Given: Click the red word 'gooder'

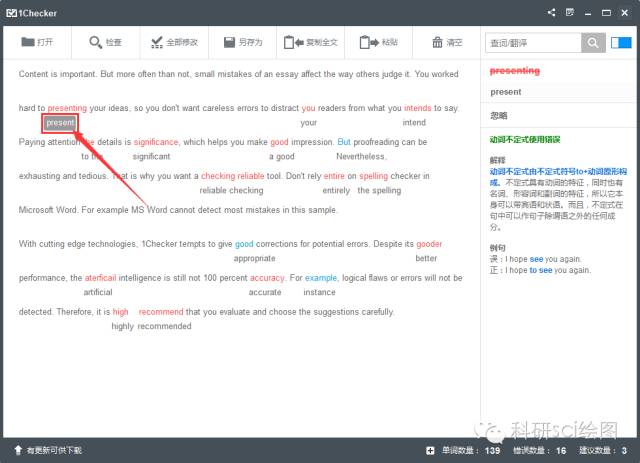Looking at the screenshot, I should tap(429, 244).
